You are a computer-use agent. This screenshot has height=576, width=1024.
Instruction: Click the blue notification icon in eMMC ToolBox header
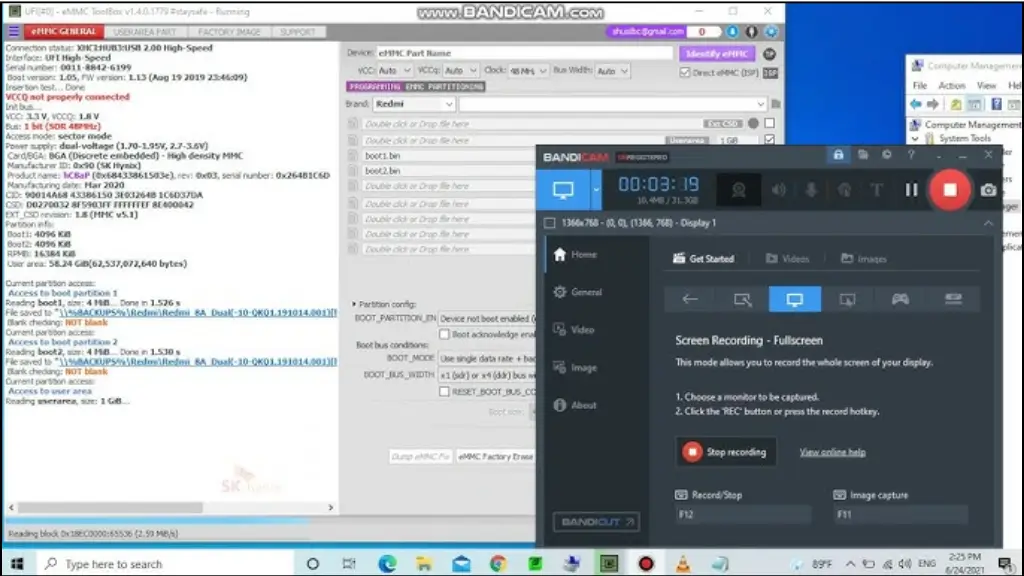pyautogui.click(x=733, y=31)
